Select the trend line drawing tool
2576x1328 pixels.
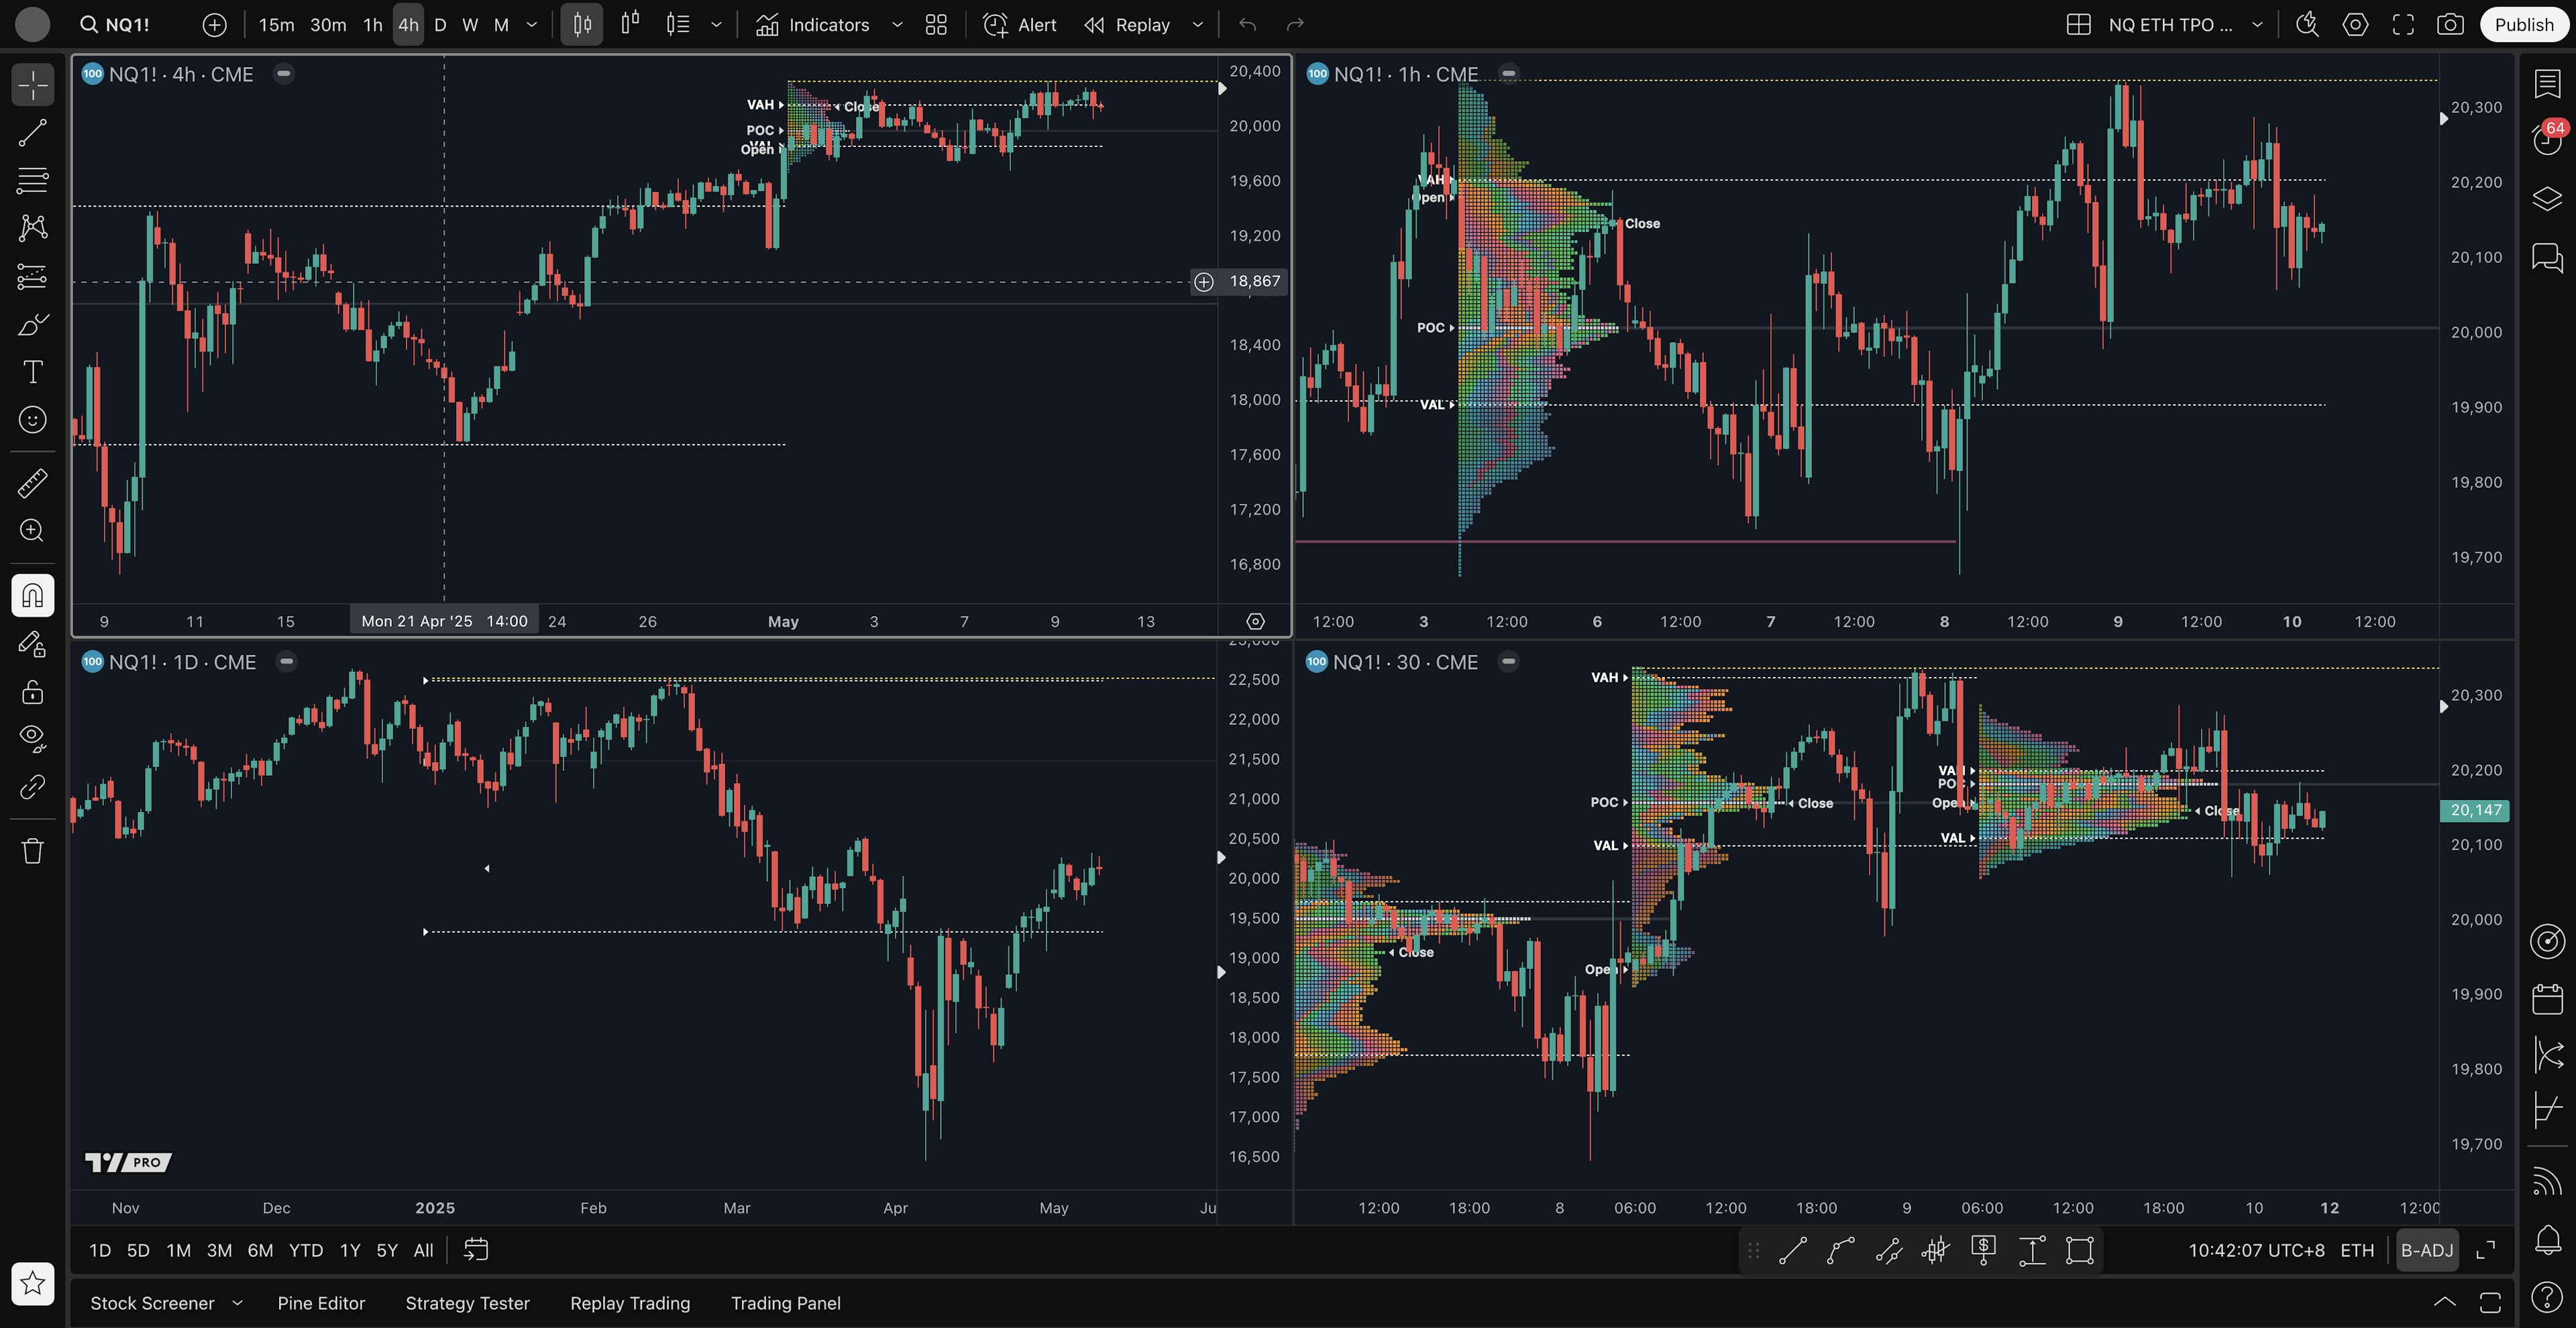pos(32,133)
